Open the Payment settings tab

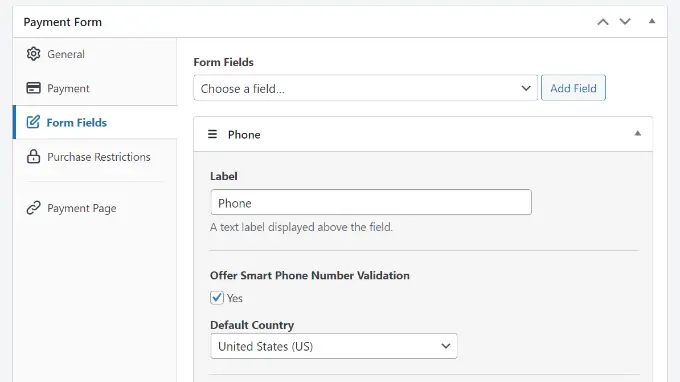[x=95, y=88]
